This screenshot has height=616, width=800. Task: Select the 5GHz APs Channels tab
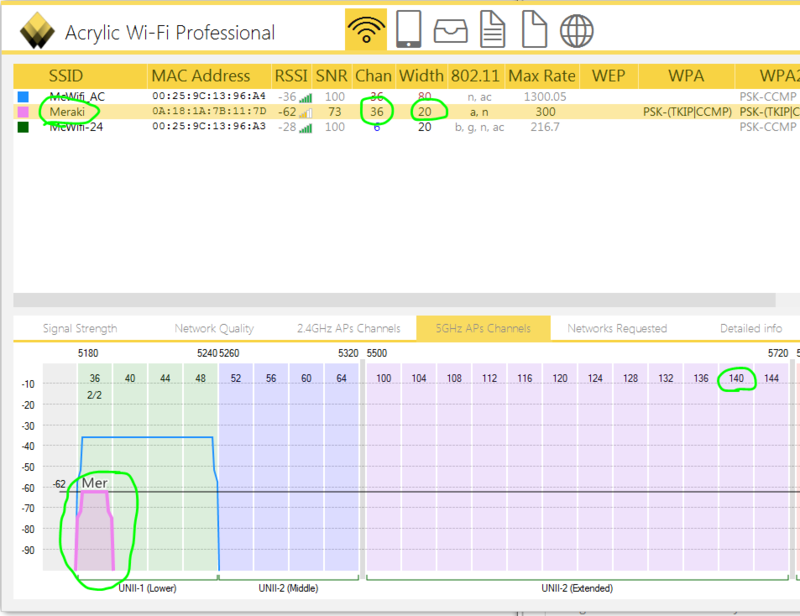[x=483, y=328]
